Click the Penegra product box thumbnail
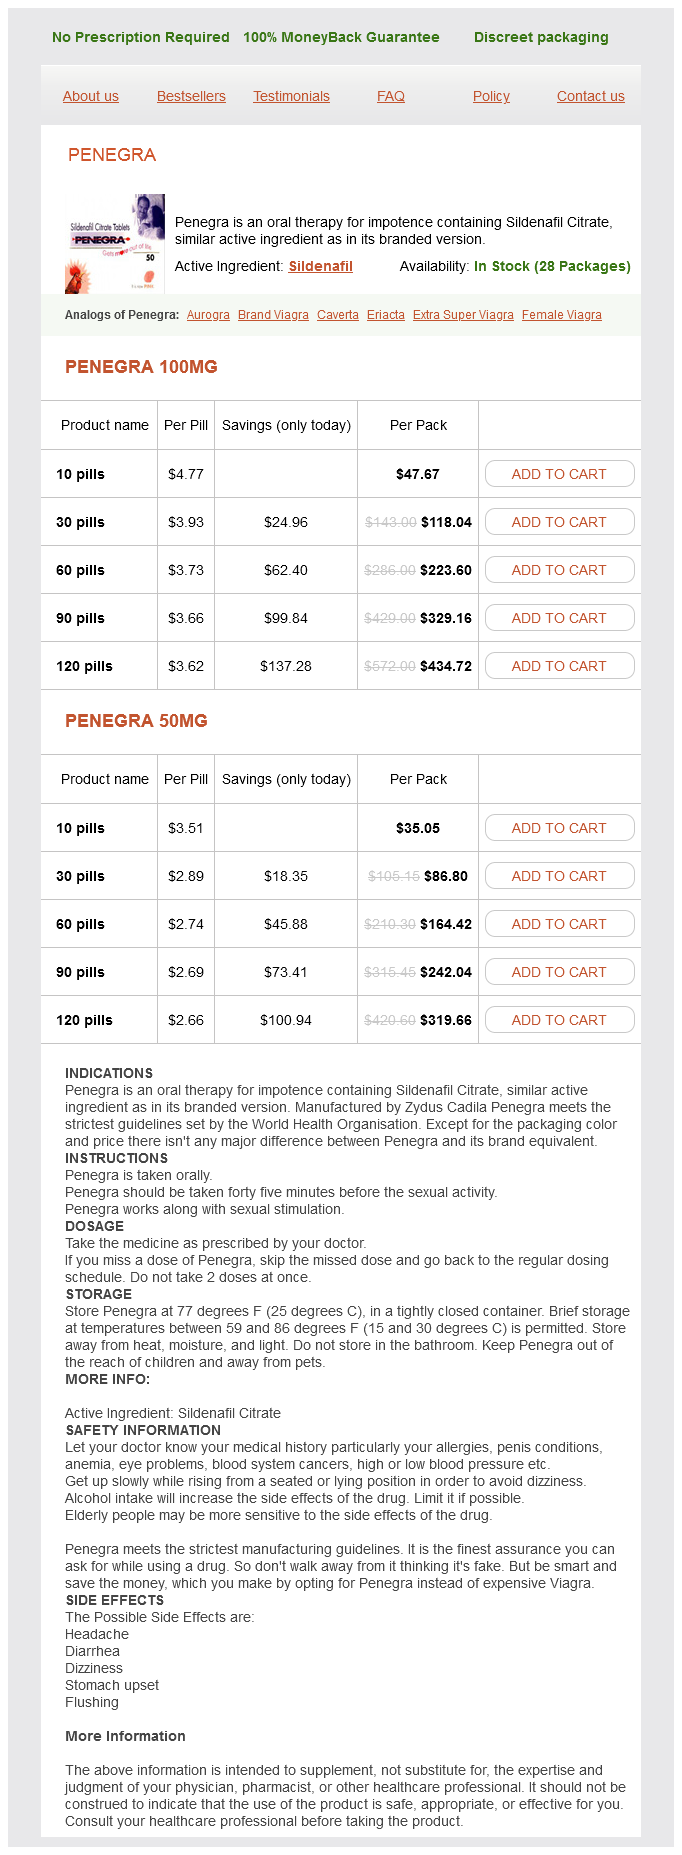The width and height of the screenshot is (682, 1855). (114, 243)
